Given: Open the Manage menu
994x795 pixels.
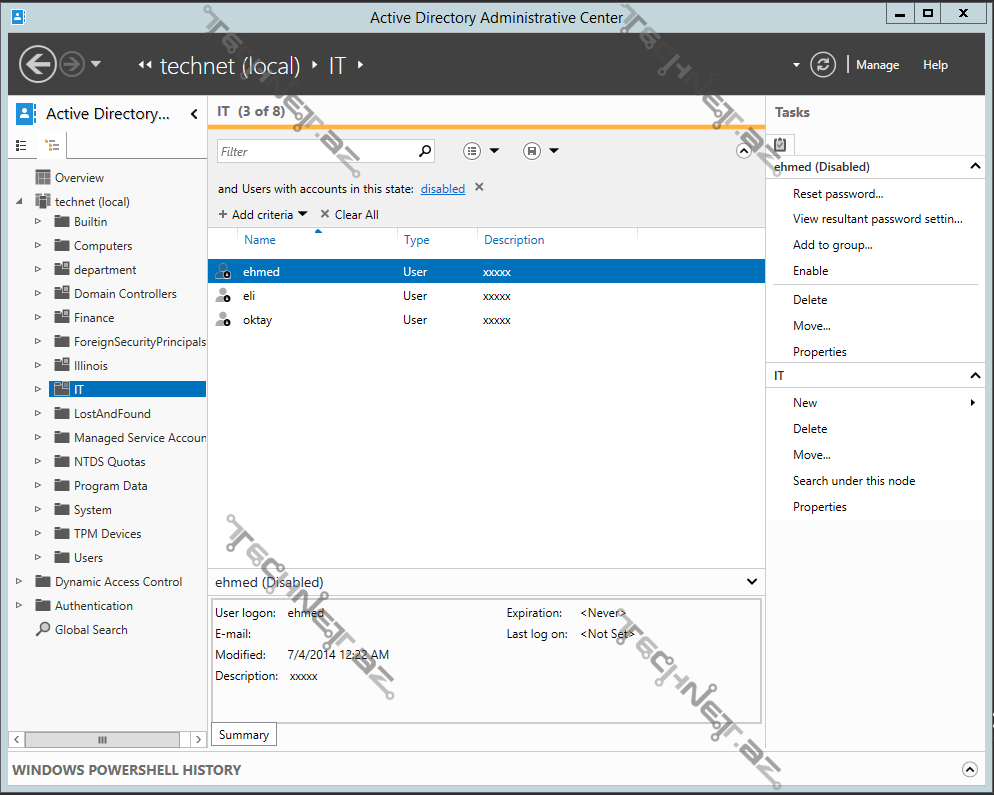Looking at the screenshot, I should 877,64.
